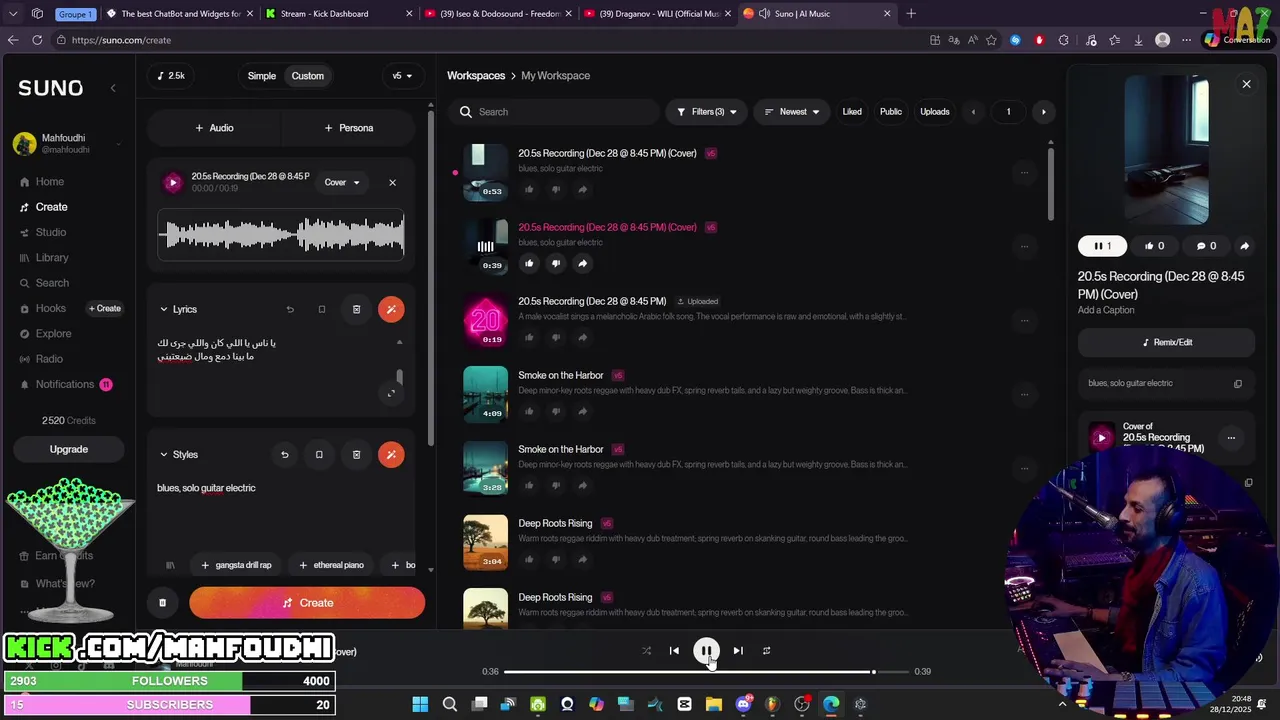Click the workspace Search field
Viewport: 1280px width, 720px height.
tap(558, 112)
